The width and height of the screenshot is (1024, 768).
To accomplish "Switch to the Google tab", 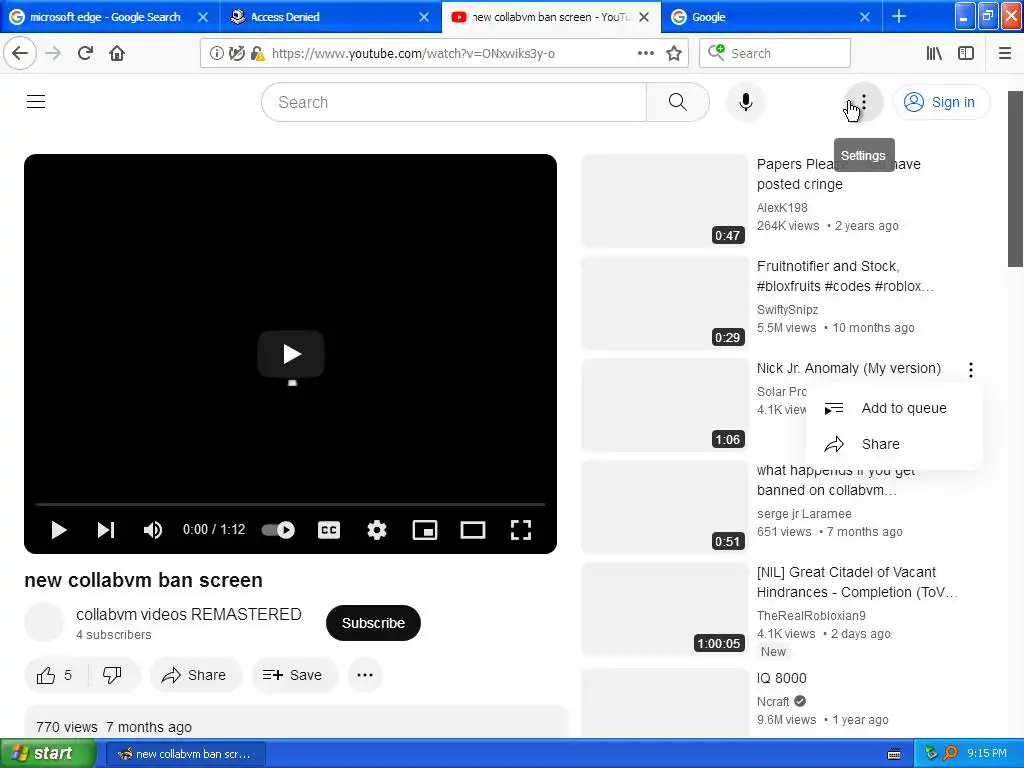I will point(771,17).
